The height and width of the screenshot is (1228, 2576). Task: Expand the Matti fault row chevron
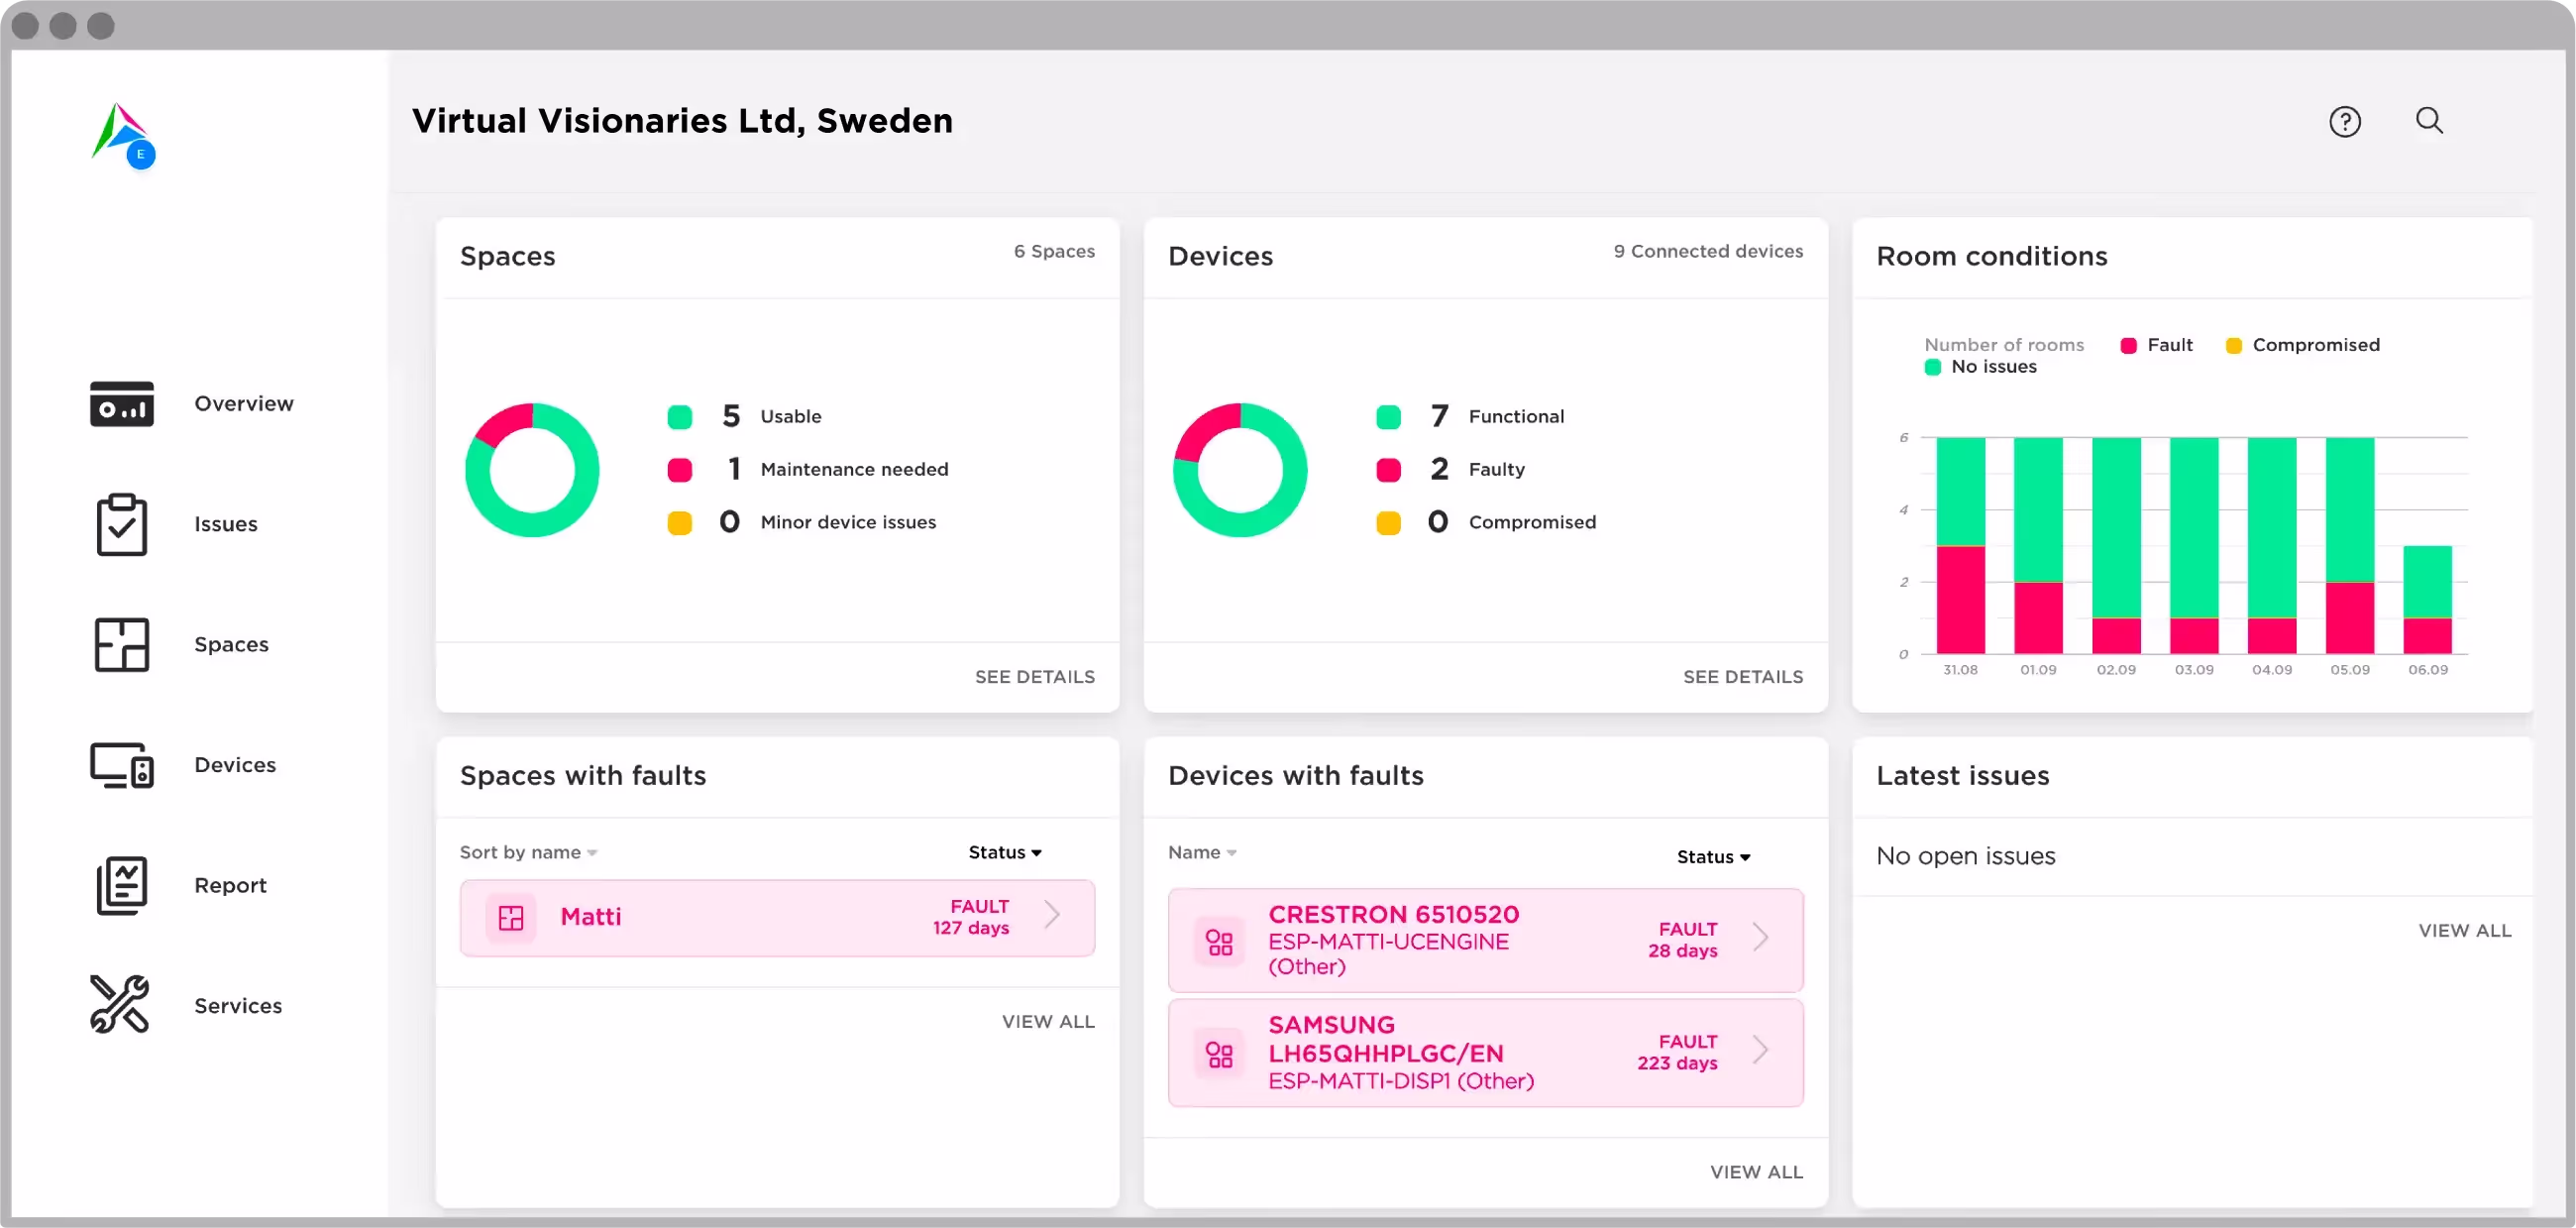pyautogui.click(x=1052, y=915)
